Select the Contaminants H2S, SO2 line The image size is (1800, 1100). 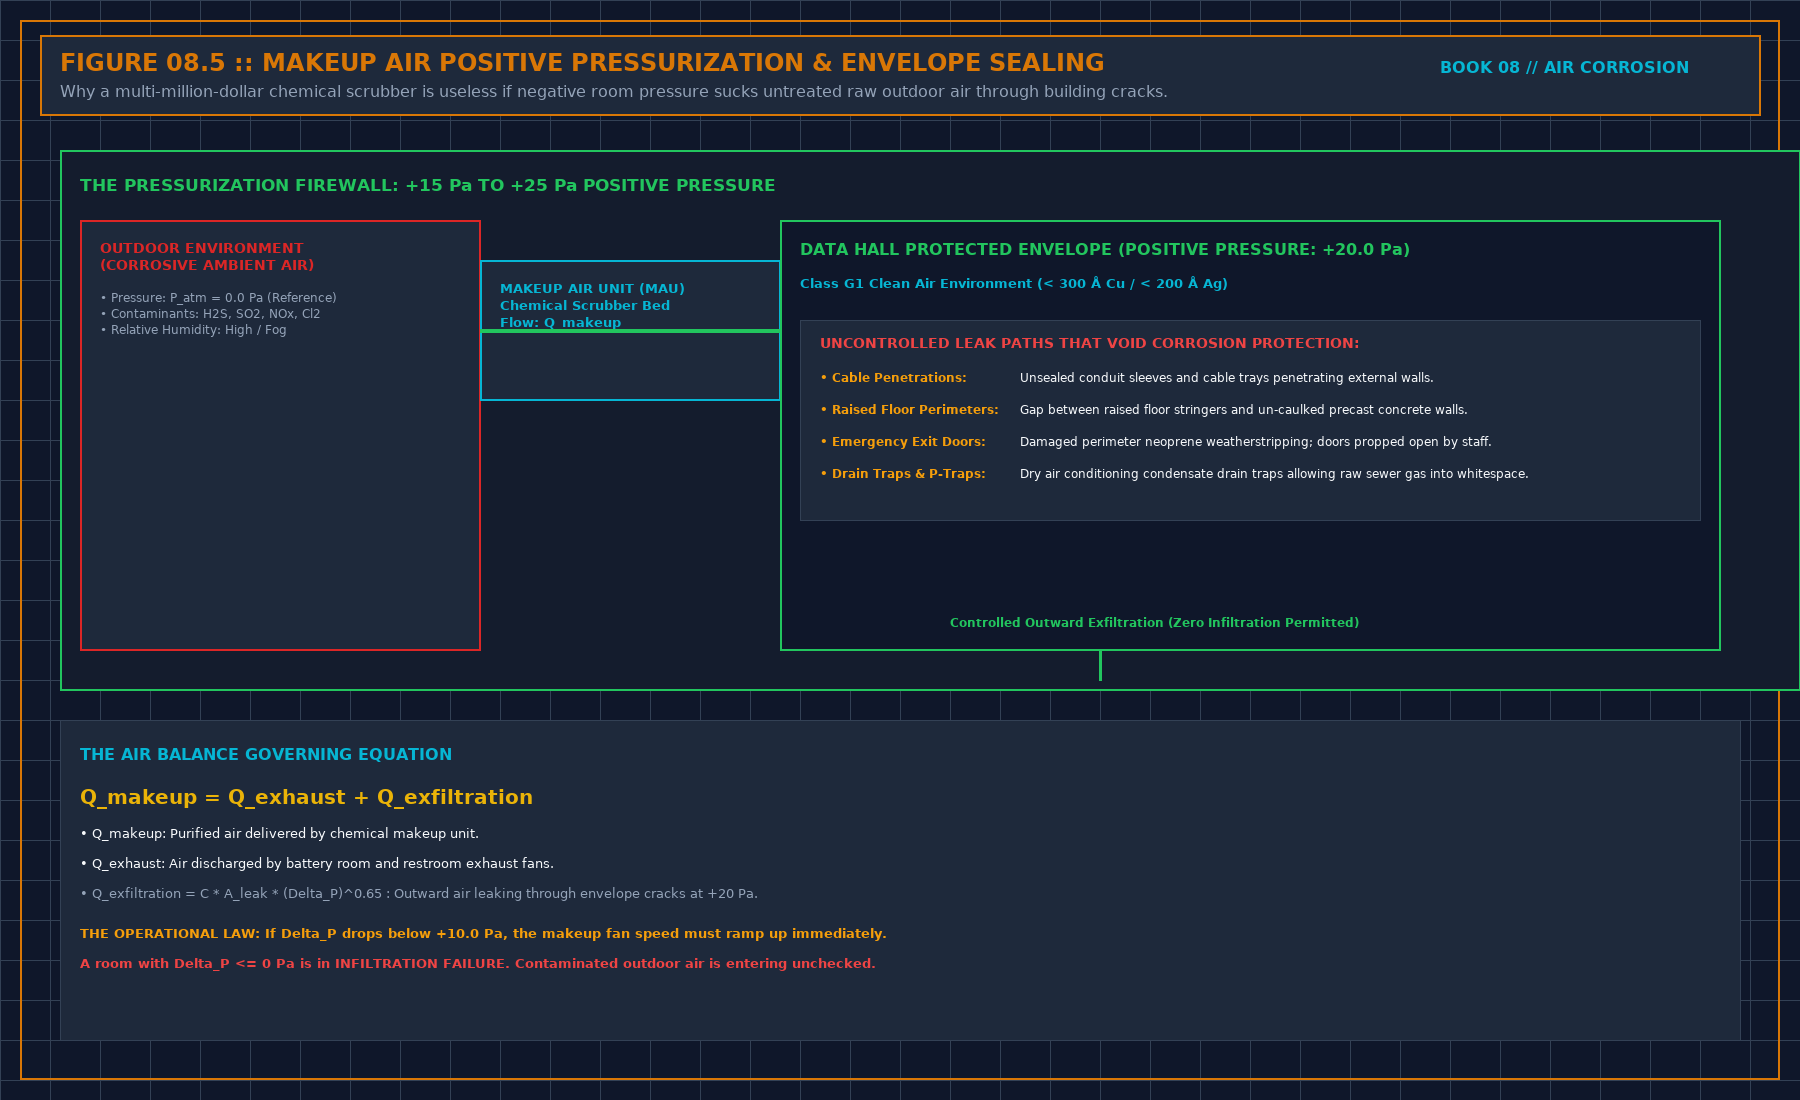(210, 314)
